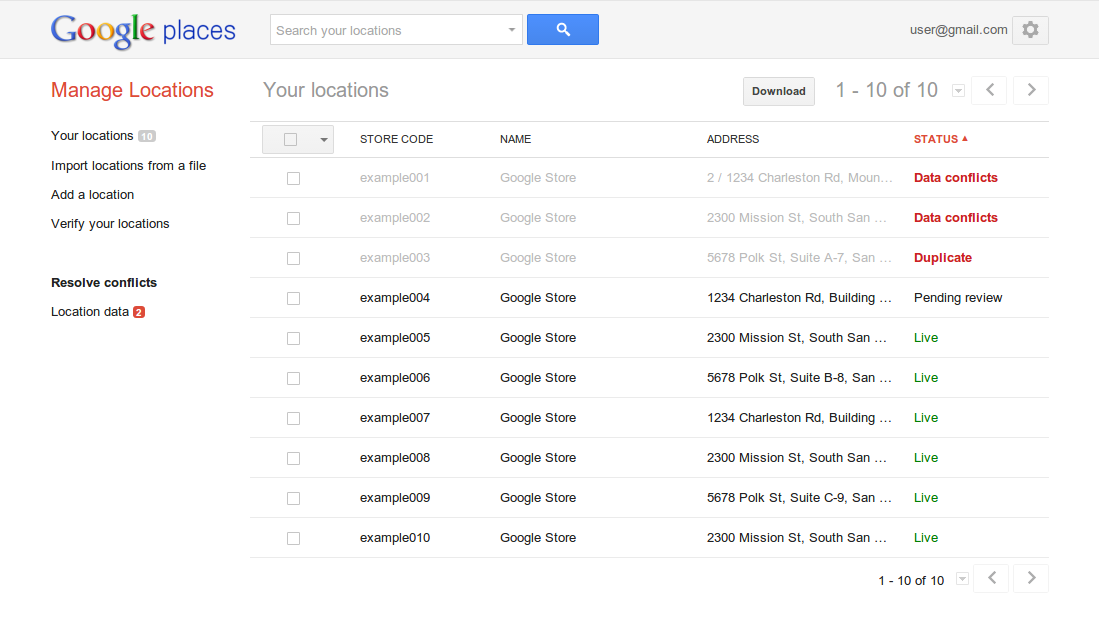Check the box for example001 row
The height and width of the screenshot is (620, 1099).
pos(293,178)
